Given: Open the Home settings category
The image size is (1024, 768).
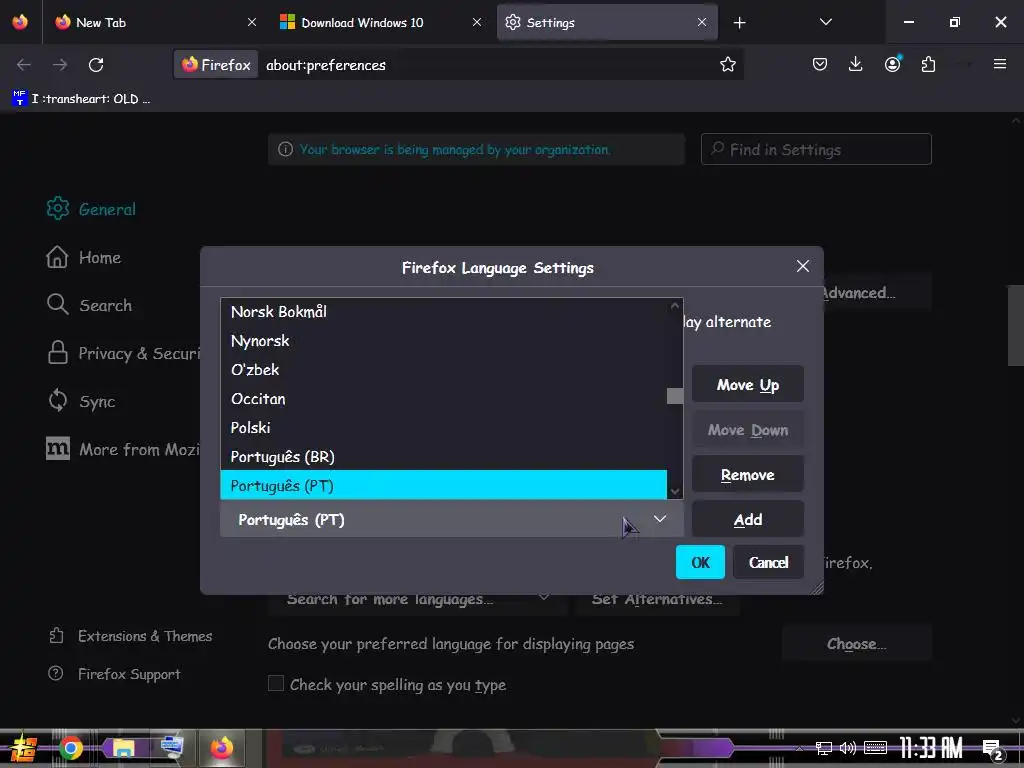Looking at the screenshot, I should (x=84, y=257).
